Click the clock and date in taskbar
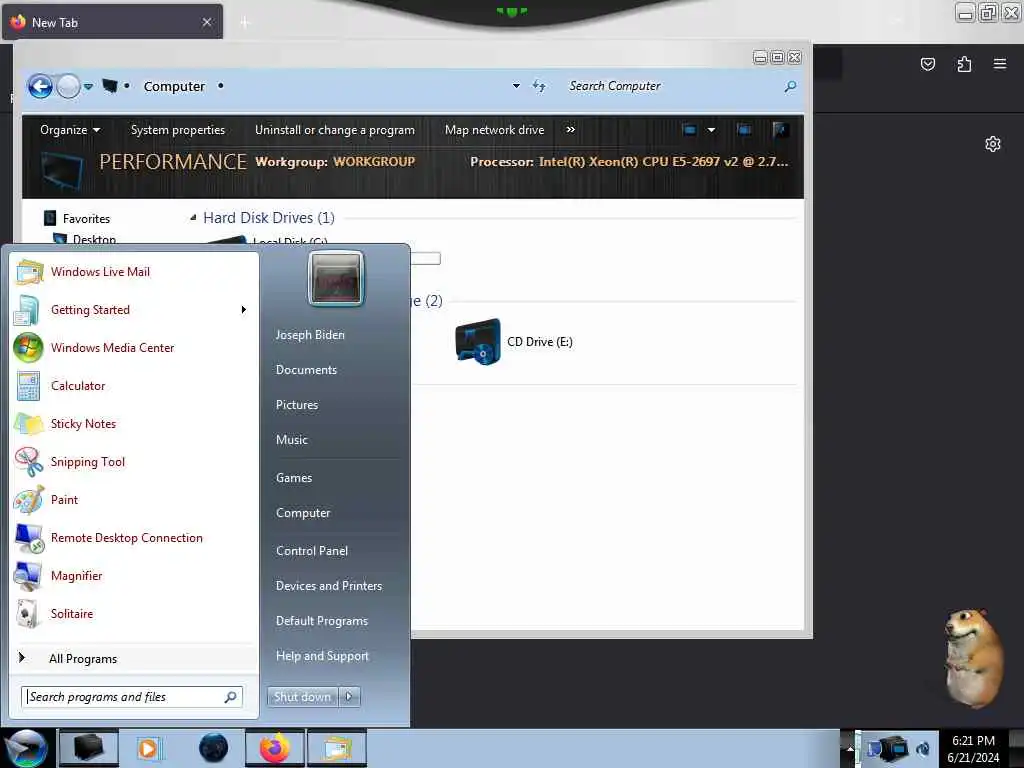Viewport: 1024px width, 768px height. tap(973, 748)
